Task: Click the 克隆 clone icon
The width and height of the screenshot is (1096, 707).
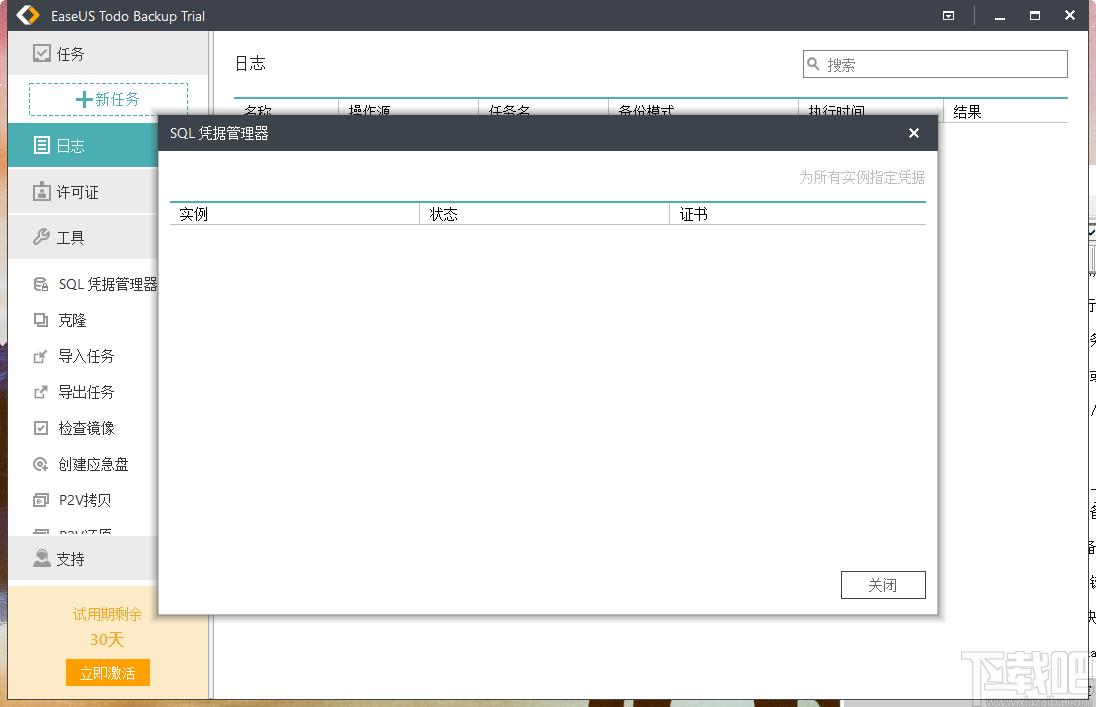Action: pos(41,320)
